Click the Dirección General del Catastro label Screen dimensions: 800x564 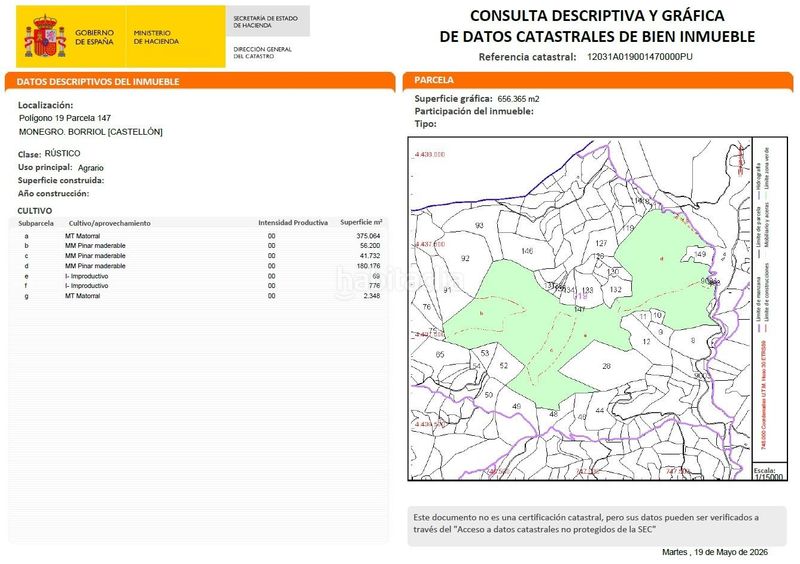262,53
